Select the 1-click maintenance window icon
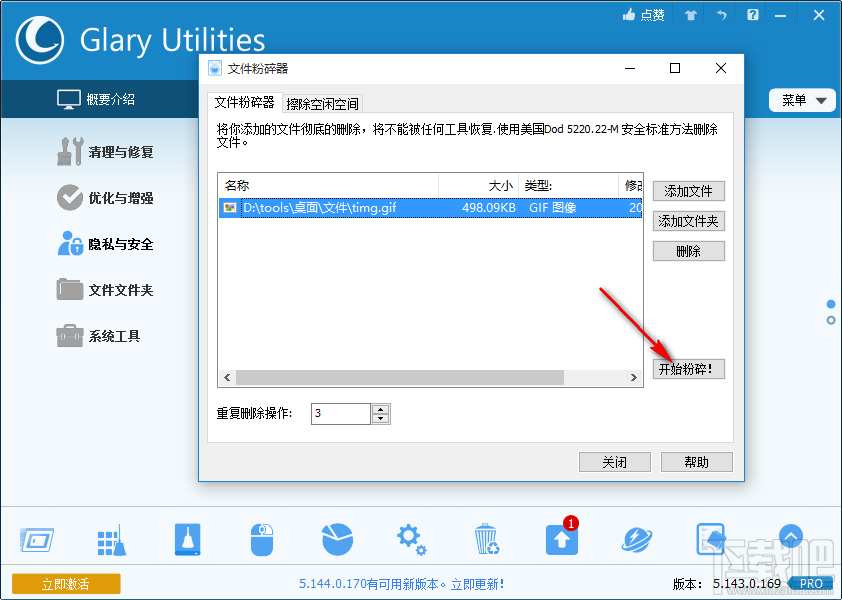The height and width of the screenshot is (600, 842). tap(38, 538)
